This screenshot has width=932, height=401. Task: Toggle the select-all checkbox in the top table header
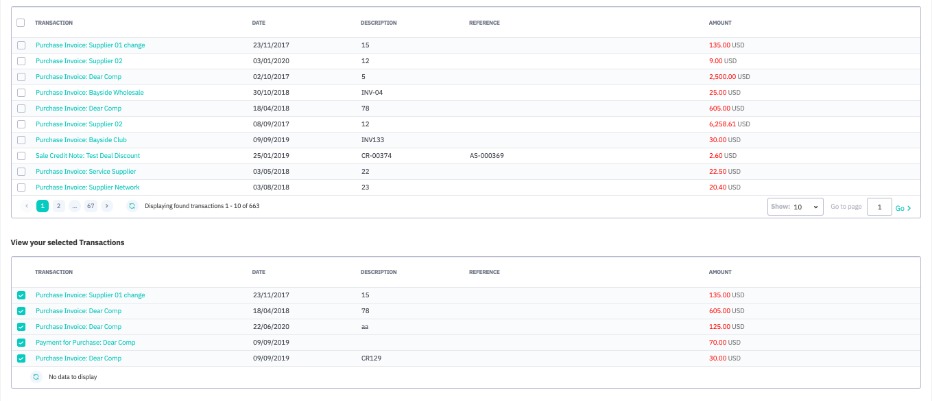(22, 21)
